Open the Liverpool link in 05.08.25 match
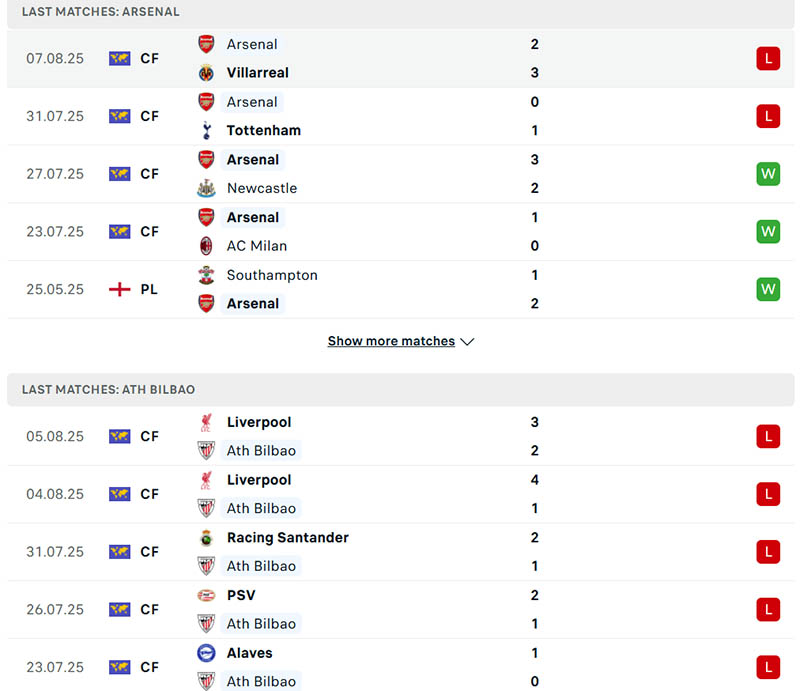 (259, 422)
